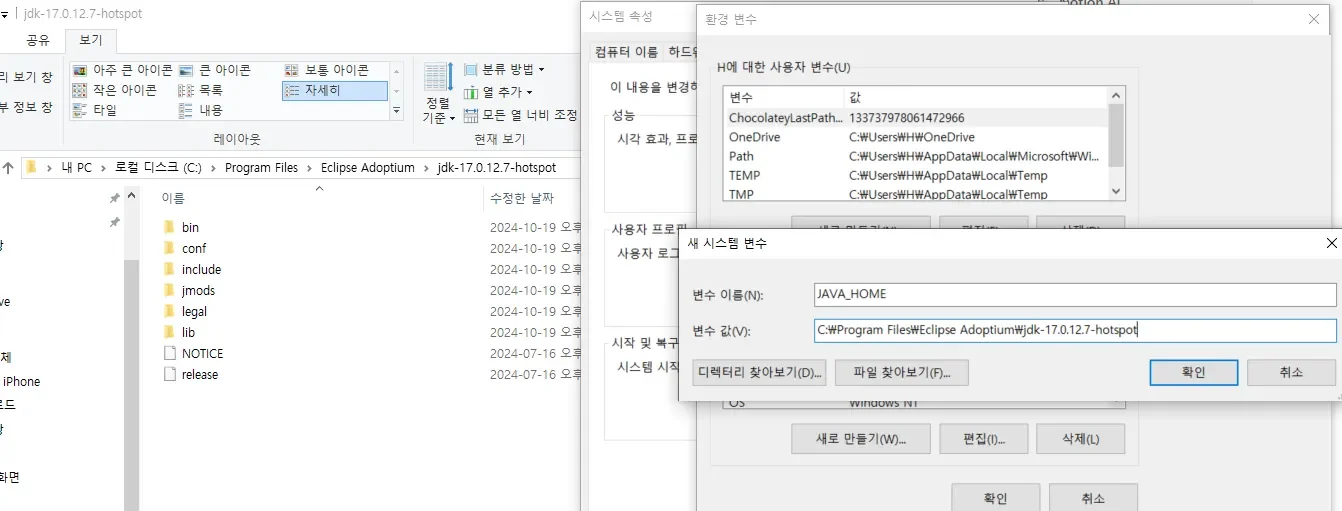
Task: Confirm new system variable with 확인
Action: point(1194,373)
